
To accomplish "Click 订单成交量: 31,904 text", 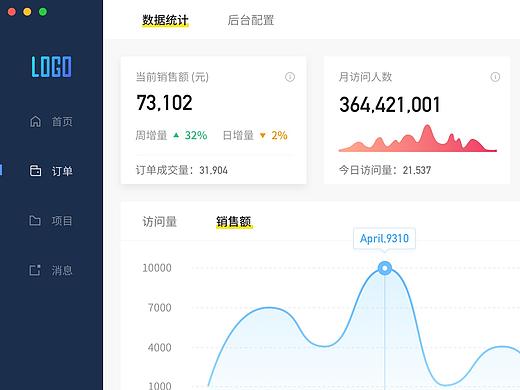I will [182, 170].
